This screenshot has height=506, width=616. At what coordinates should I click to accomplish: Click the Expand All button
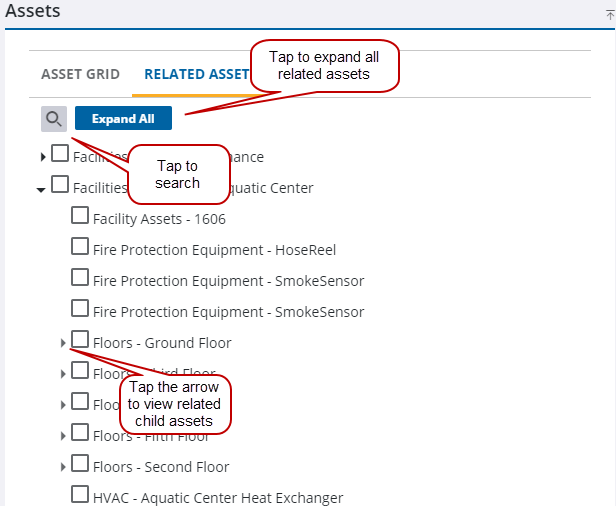[123, 118]
